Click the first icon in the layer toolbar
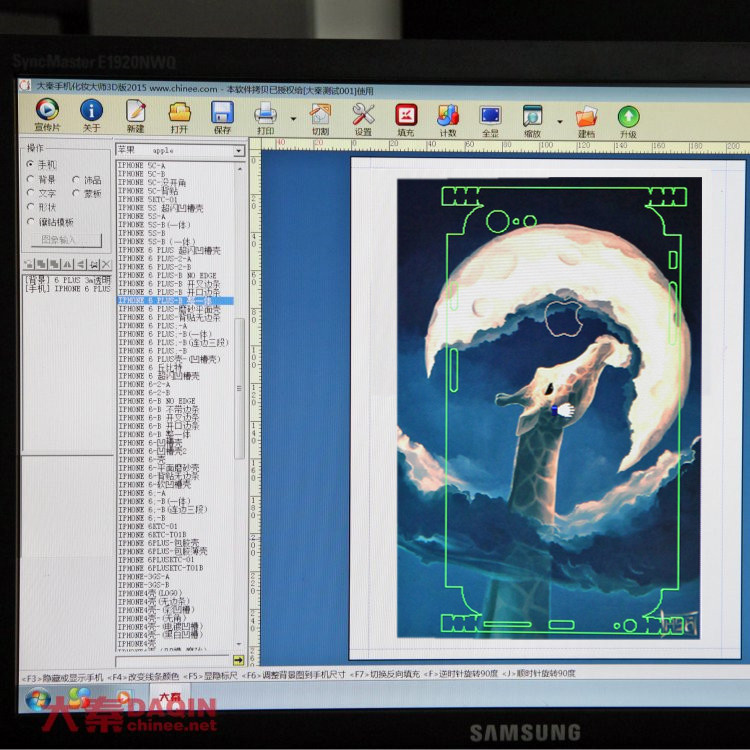Screen dimensions: 750x750 pyautogui.click(x=29, y=264)
